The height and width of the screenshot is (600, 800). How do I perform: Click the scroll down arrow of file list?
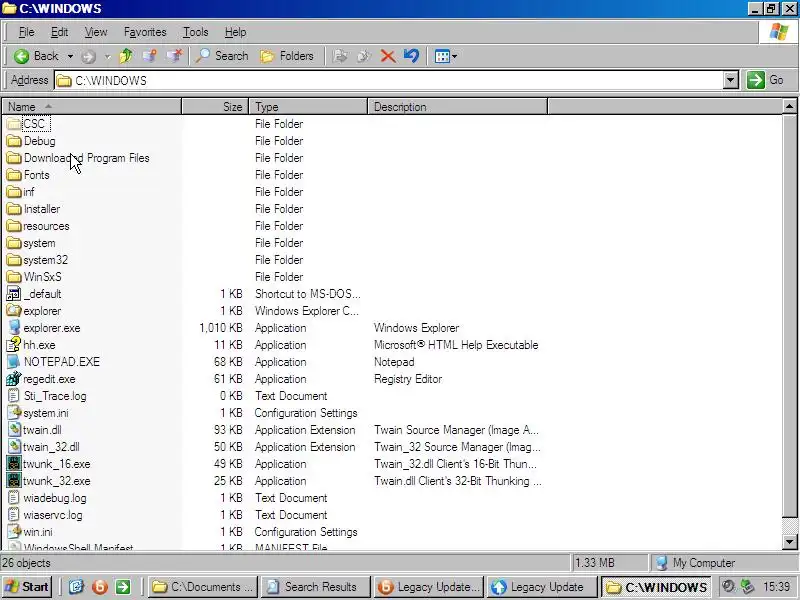789,542
